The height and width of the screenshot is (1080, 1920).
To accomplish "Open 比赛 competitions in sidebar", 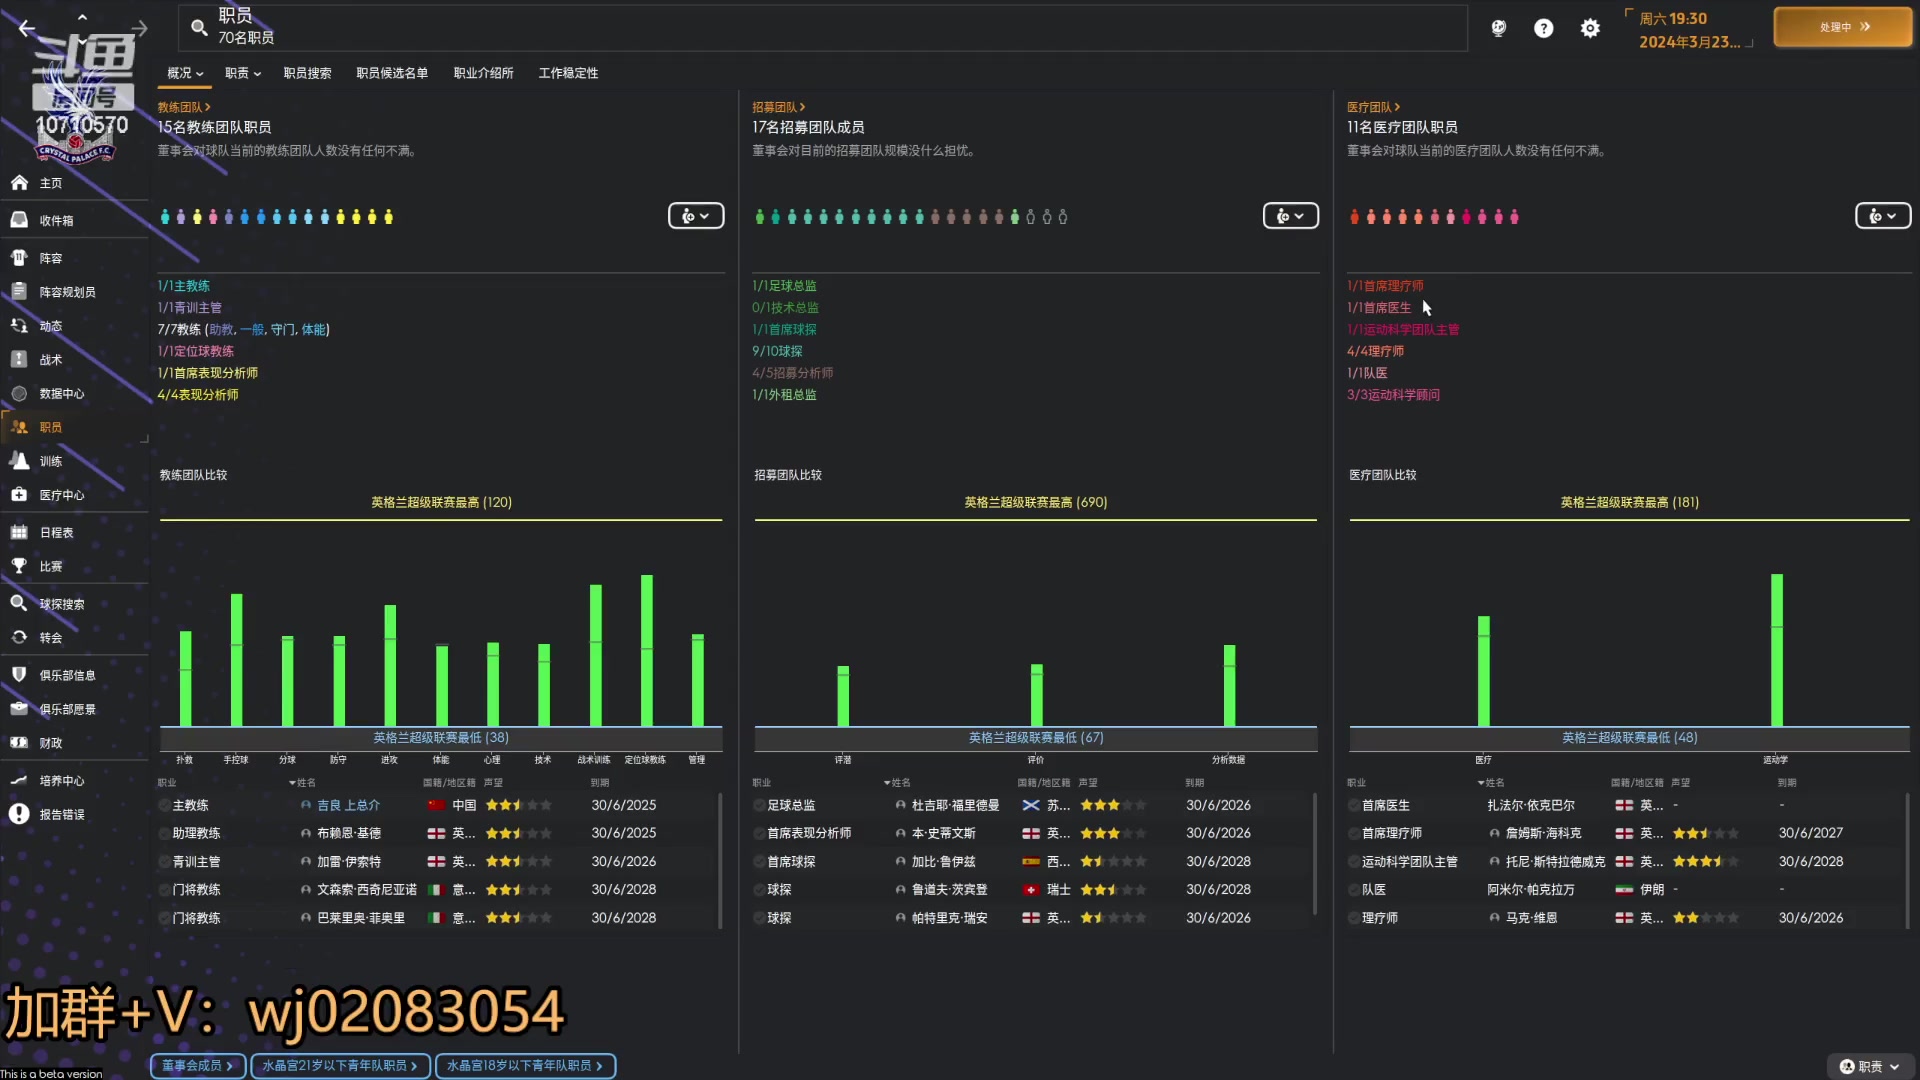I will point(74,566).
